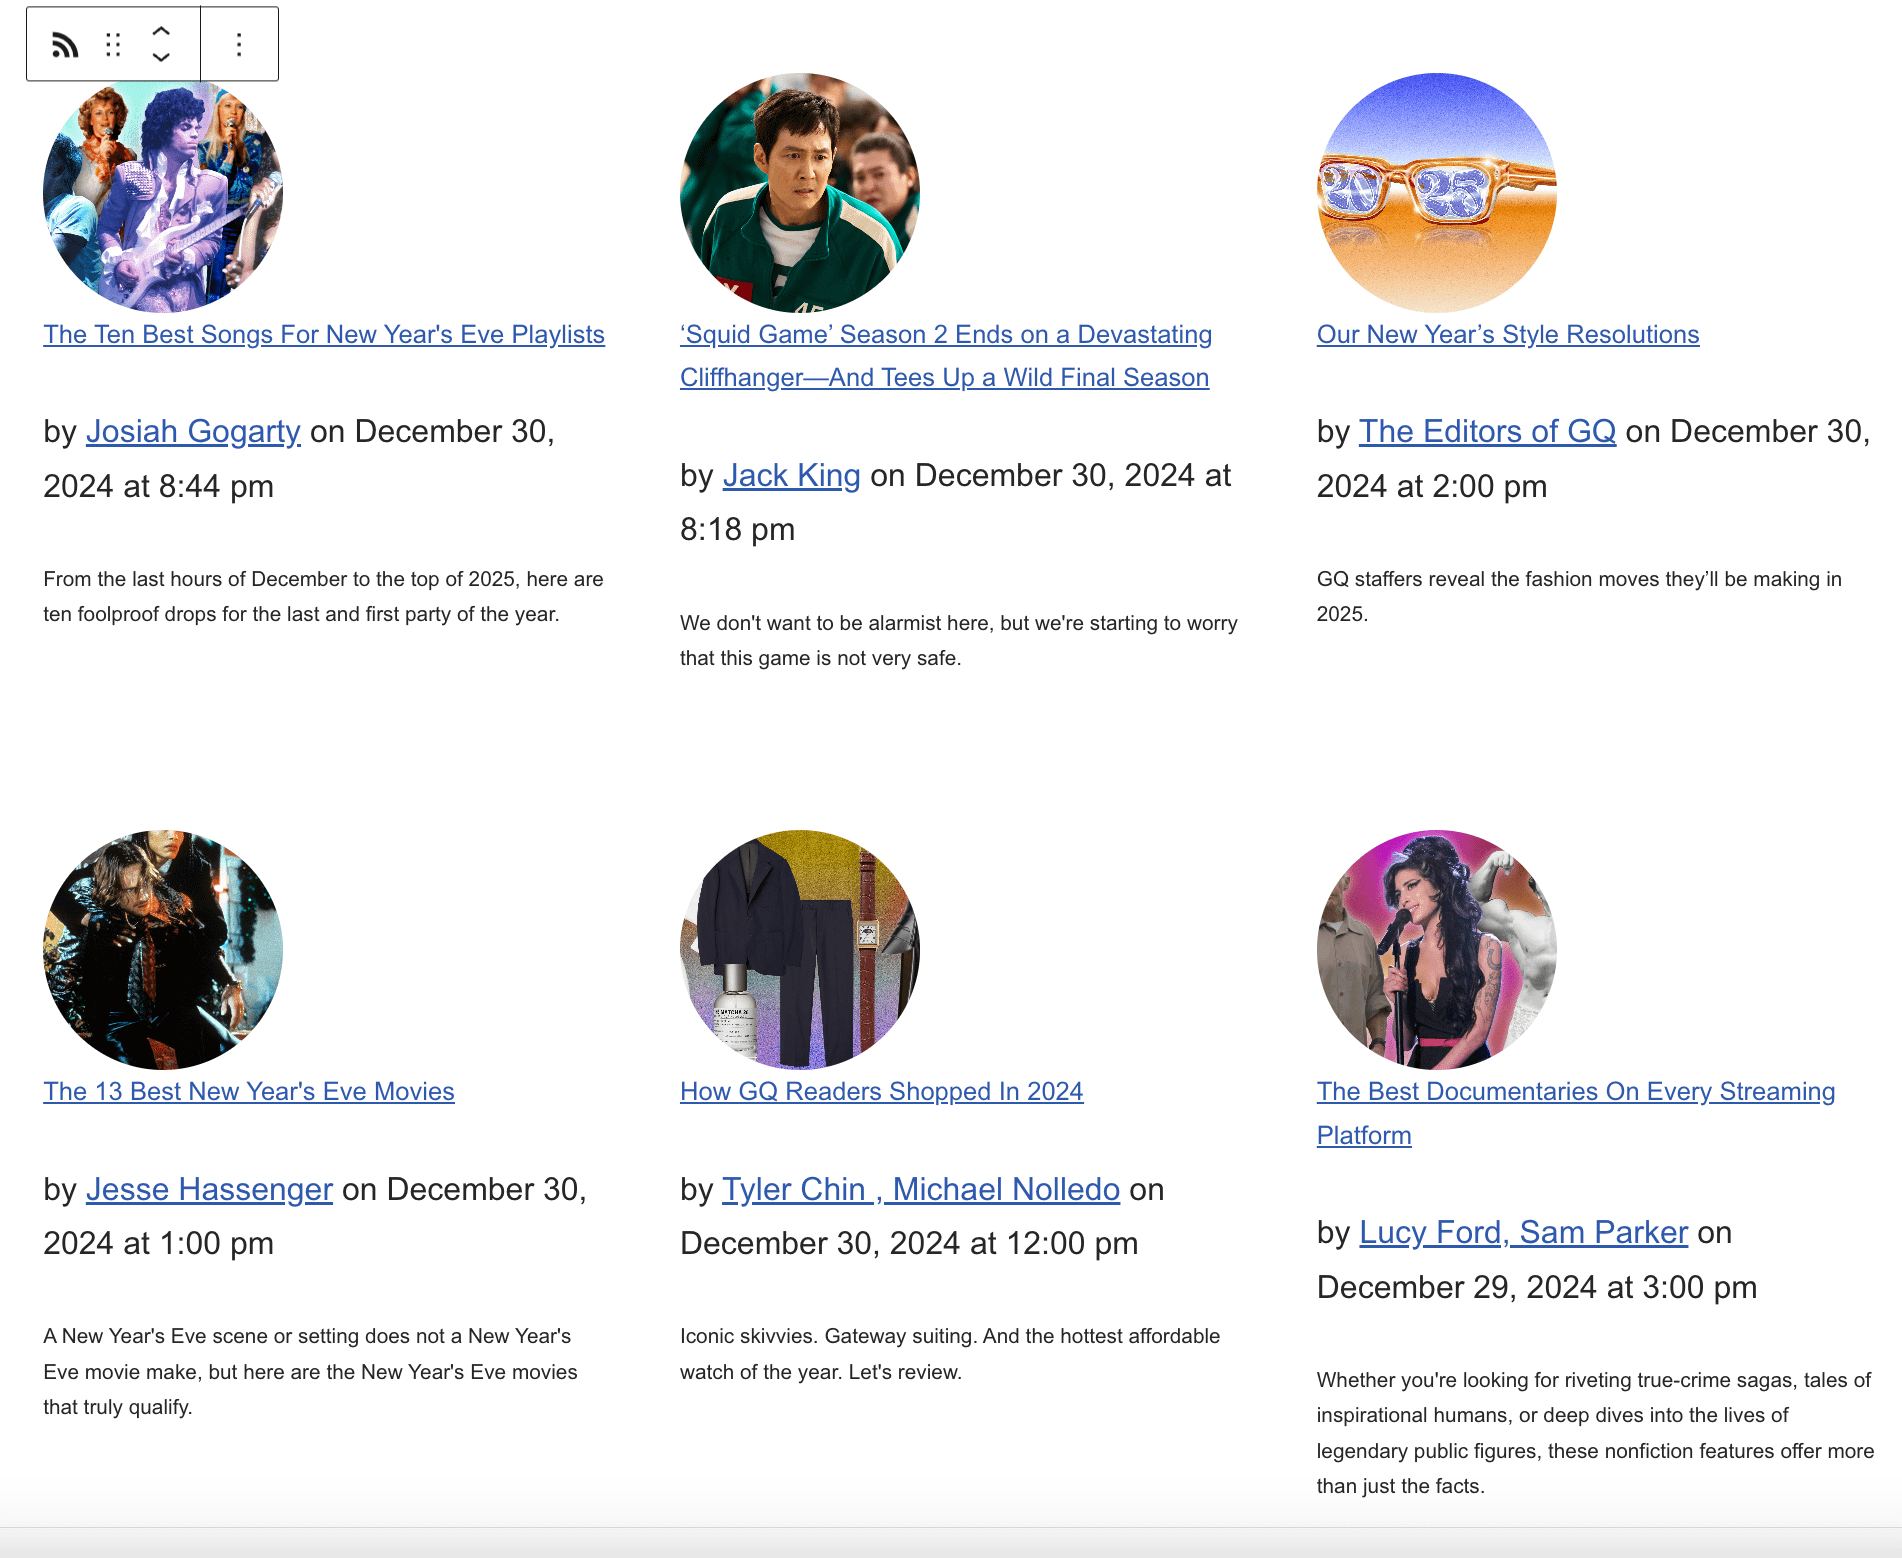The height and width of the screenshot is (1558, 1902).
Task: Click author link Jack King
Action: click(791, 475)
